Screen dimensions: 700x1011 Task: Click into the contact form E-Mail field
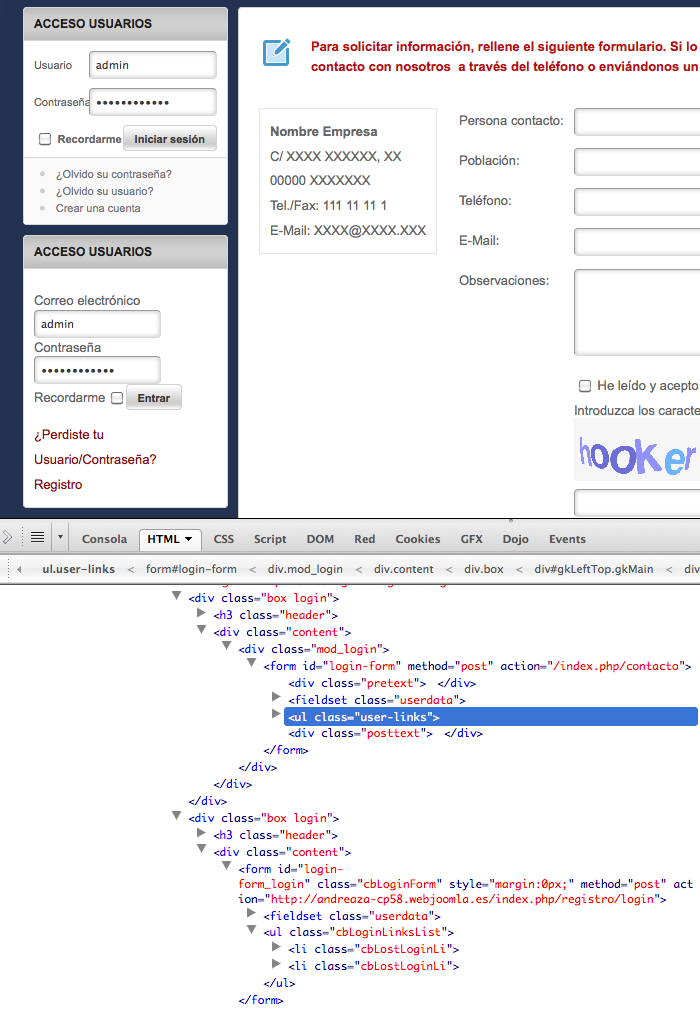[637, 242]
